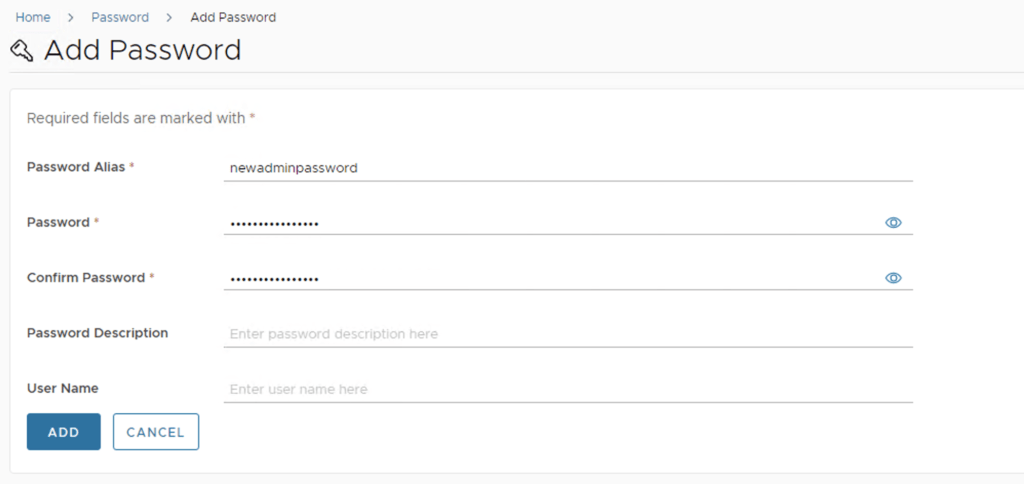The width and height of the screenshot is (1024, 484).
Task: Focus the User Name input field
Action: click(x=568, y=389)
